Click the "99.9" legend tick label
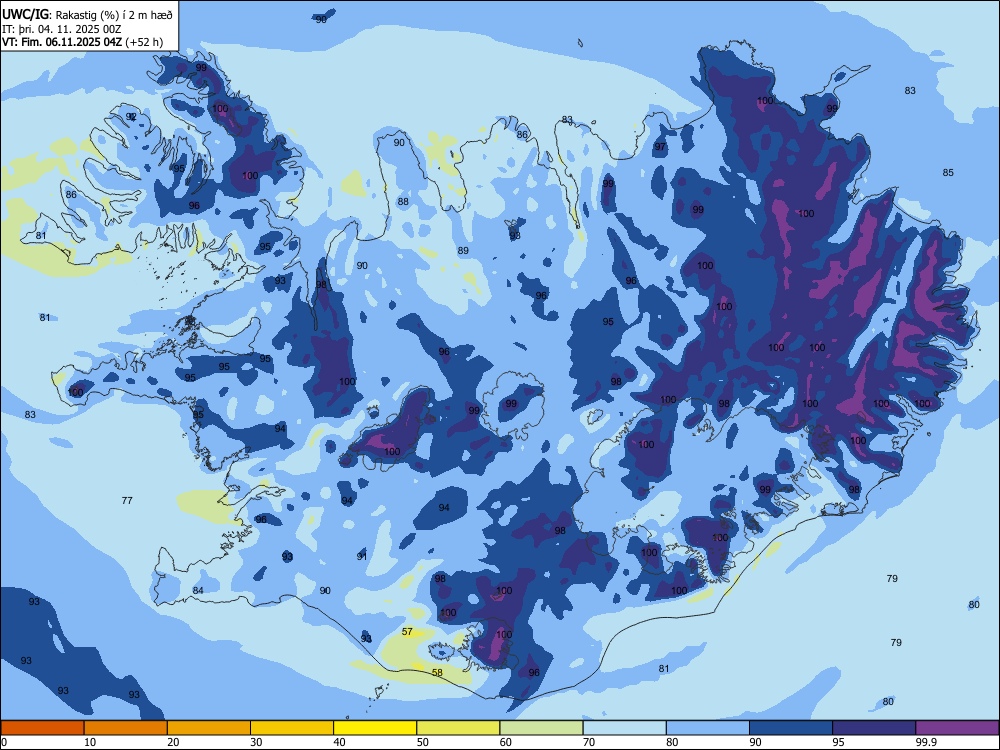This screenshot has width=1000, height=750. pyautogui.click(x=926, y=742)
